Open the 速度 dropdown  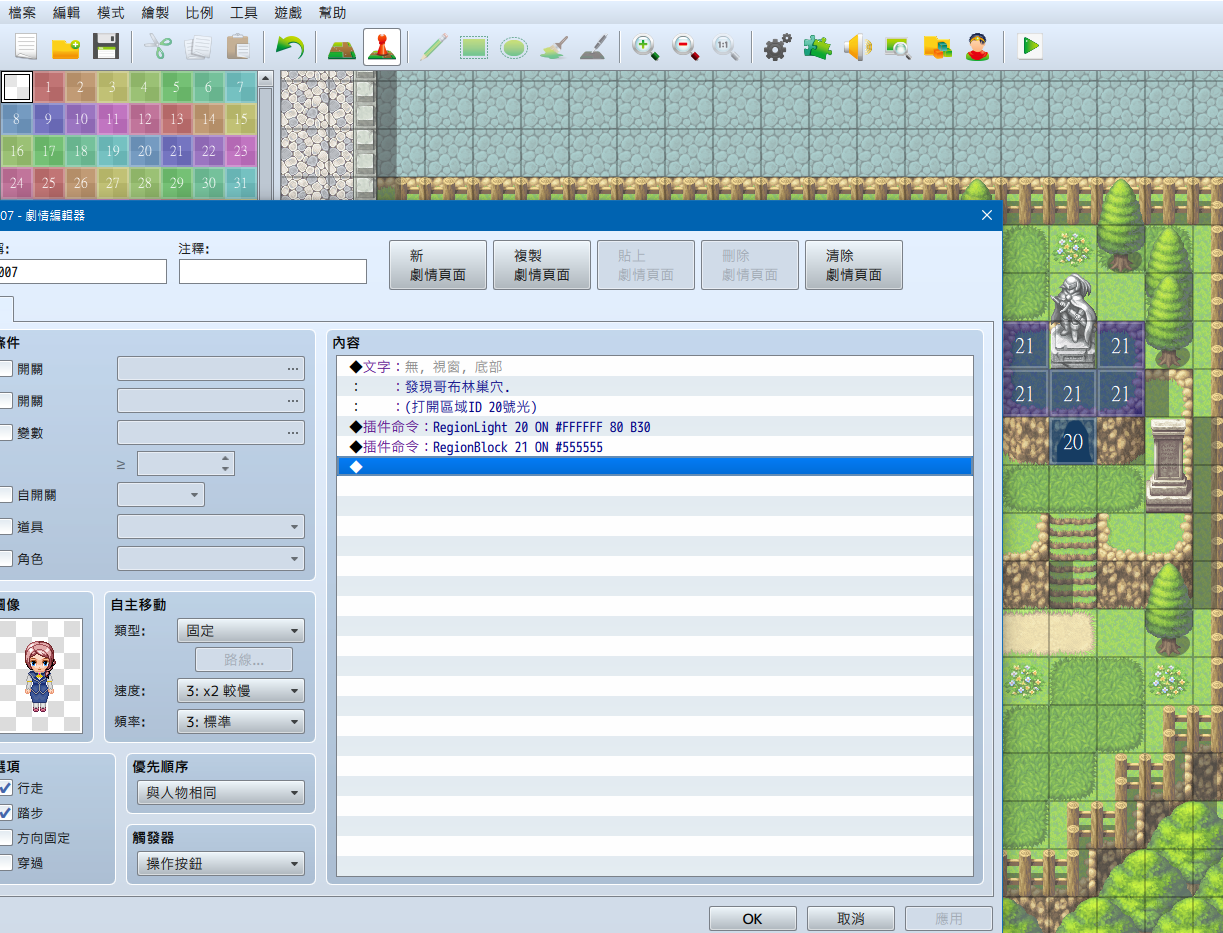[240, 691]
